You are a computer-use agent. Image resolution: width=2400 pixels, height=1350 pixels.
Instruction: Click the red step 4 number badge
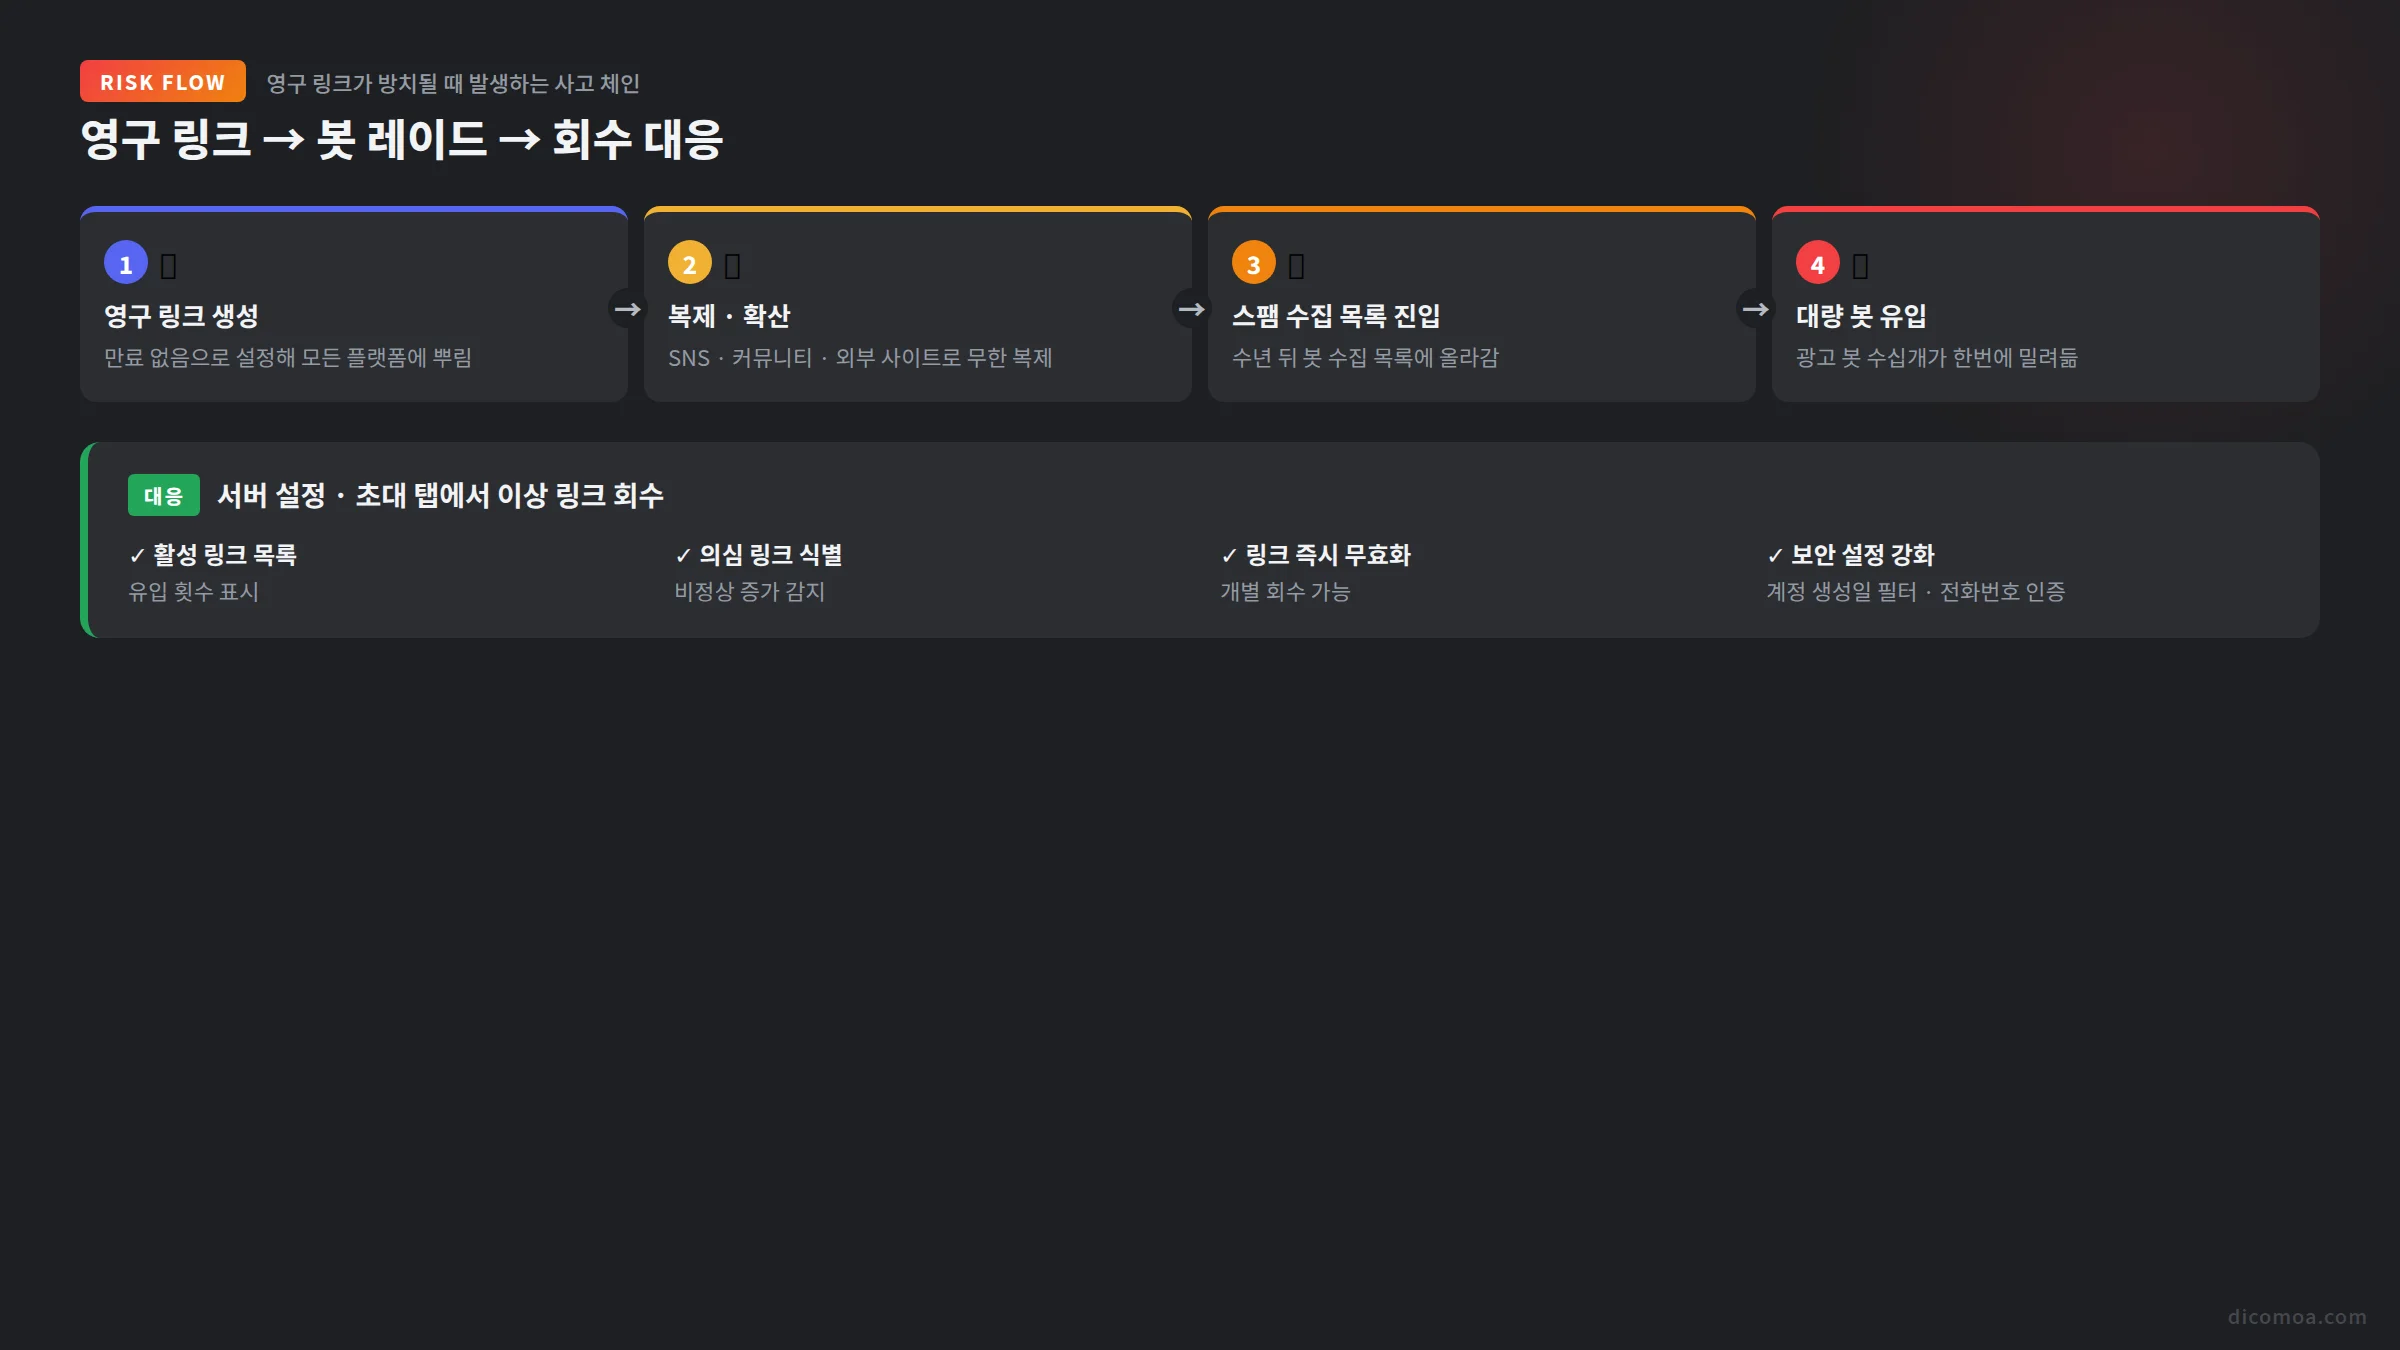[1818, 263]
